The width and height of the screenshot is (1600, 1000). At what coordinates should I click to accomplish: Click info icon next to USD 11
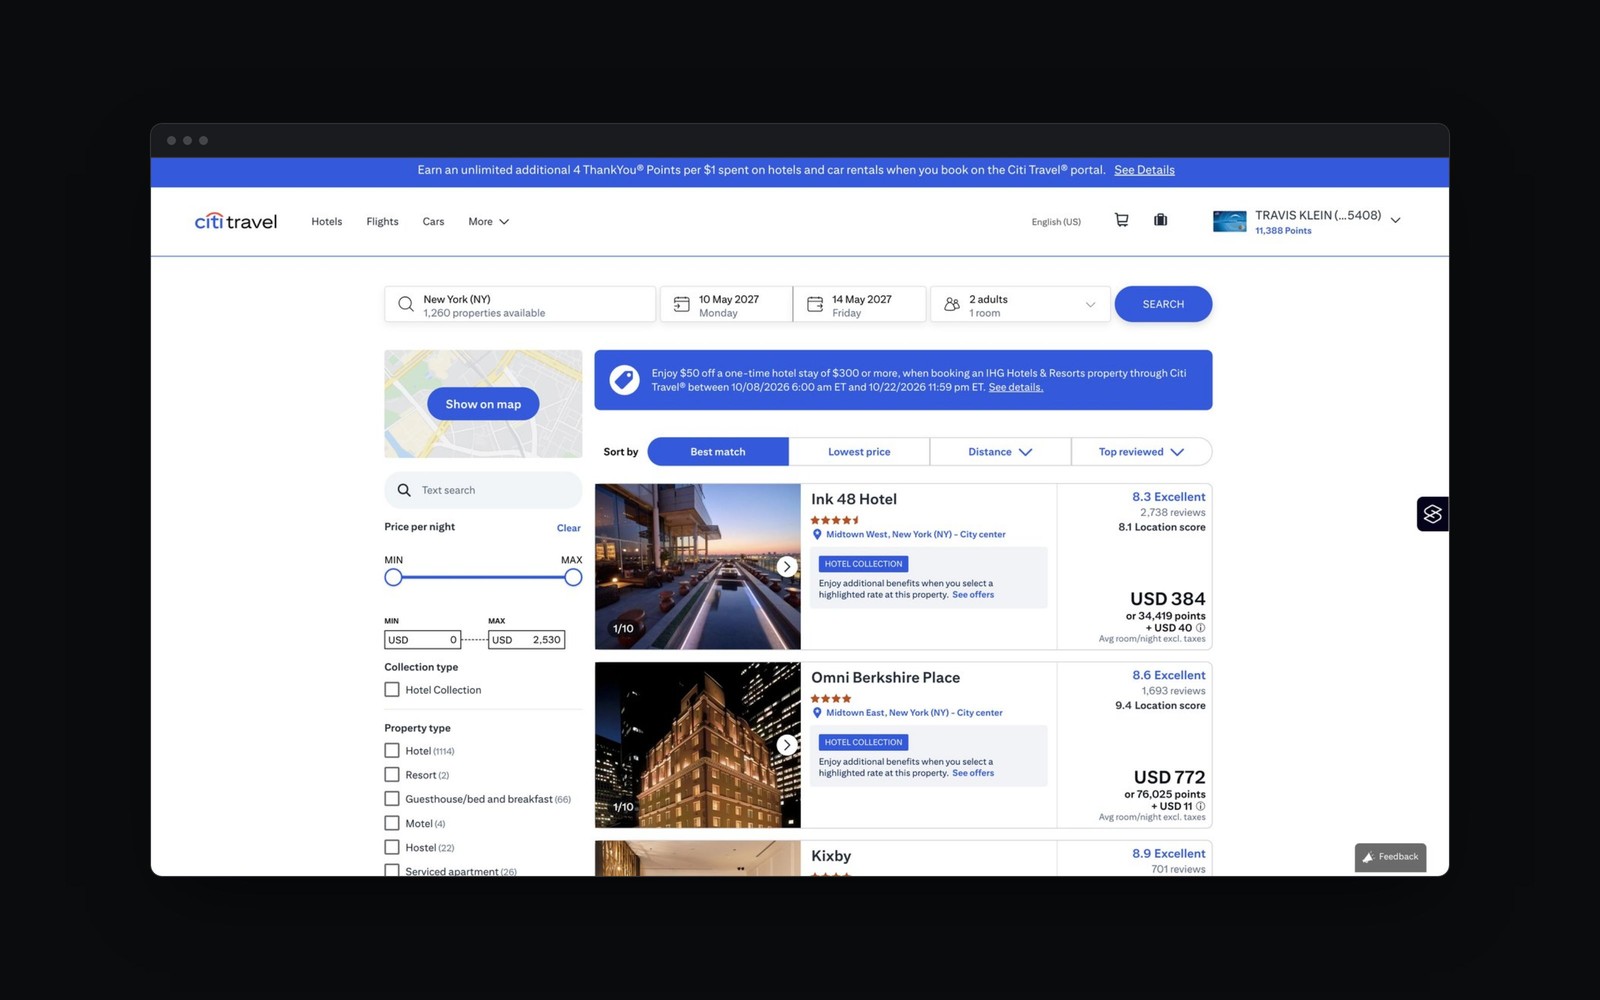(1201, 806)
